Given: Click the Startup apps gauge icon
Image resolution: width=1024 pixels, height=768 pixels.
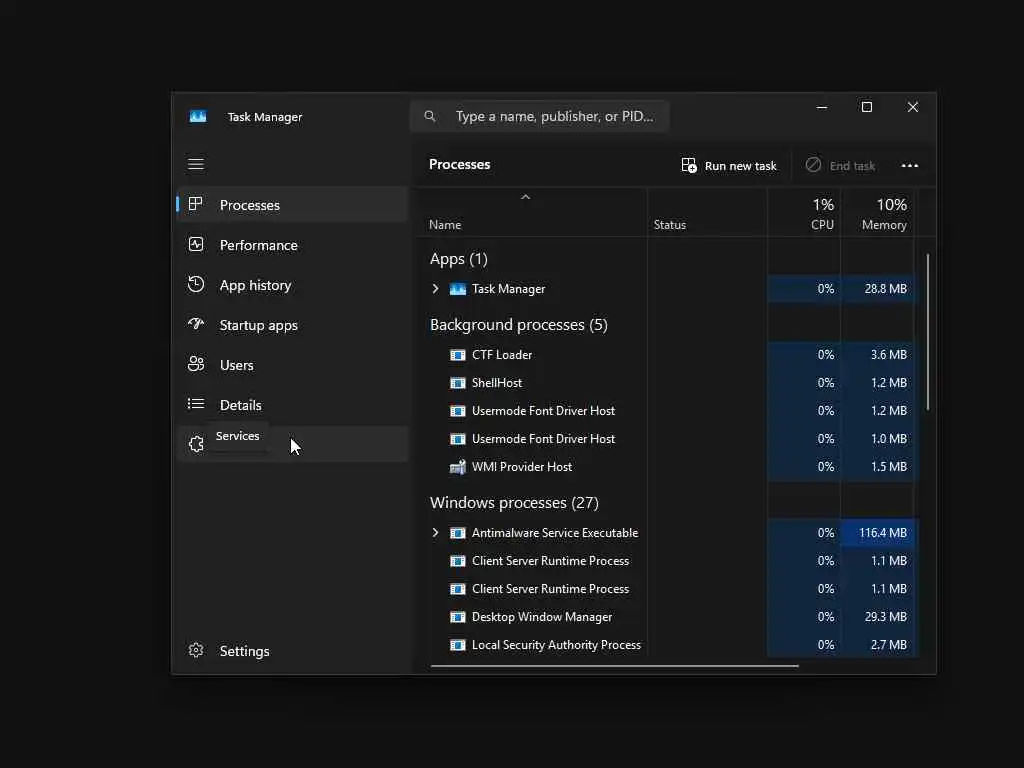Looking at the screenshot, I should tap(196, 324).
